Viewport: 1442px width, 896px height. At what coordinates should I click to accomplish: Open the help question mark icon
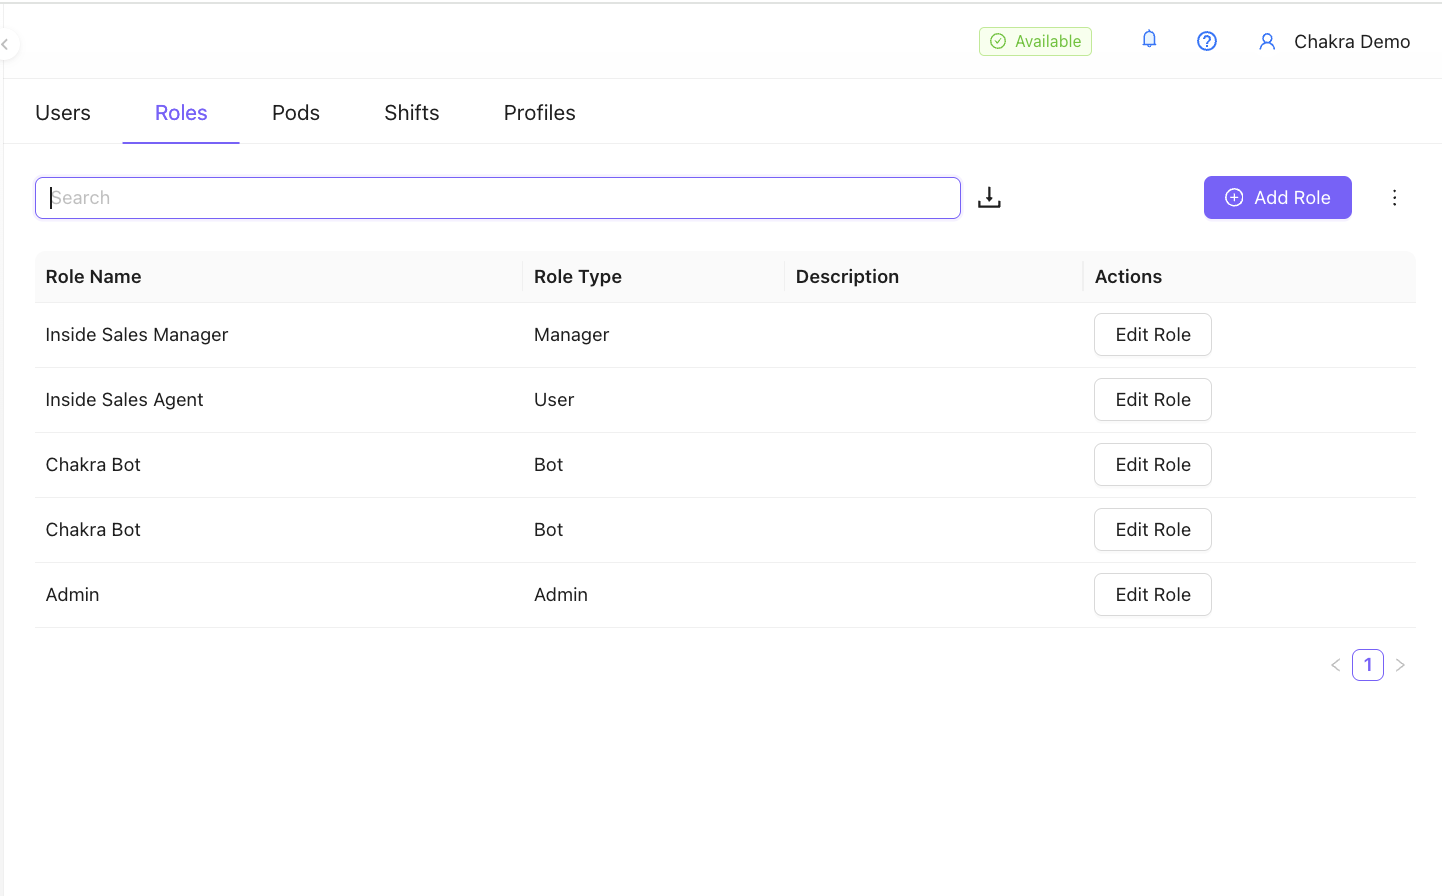pos(1207,41)
